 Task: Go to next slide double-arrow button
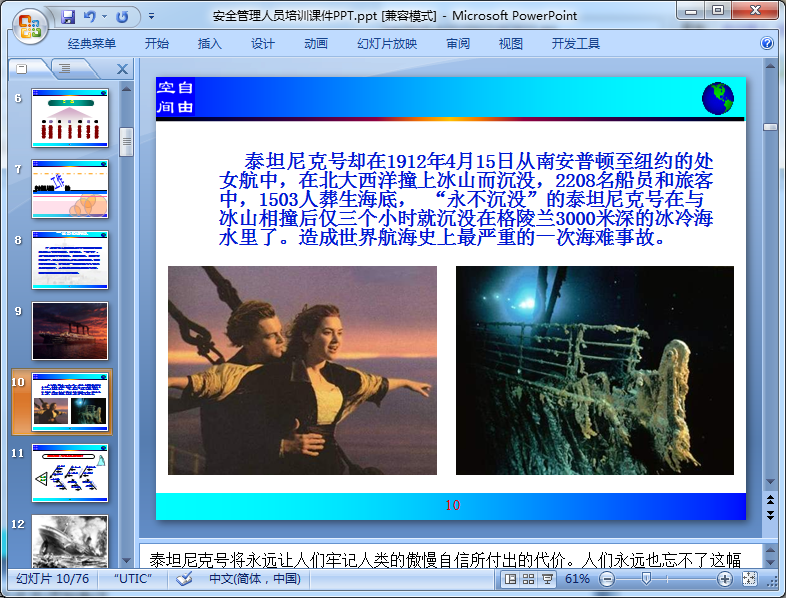770,515
